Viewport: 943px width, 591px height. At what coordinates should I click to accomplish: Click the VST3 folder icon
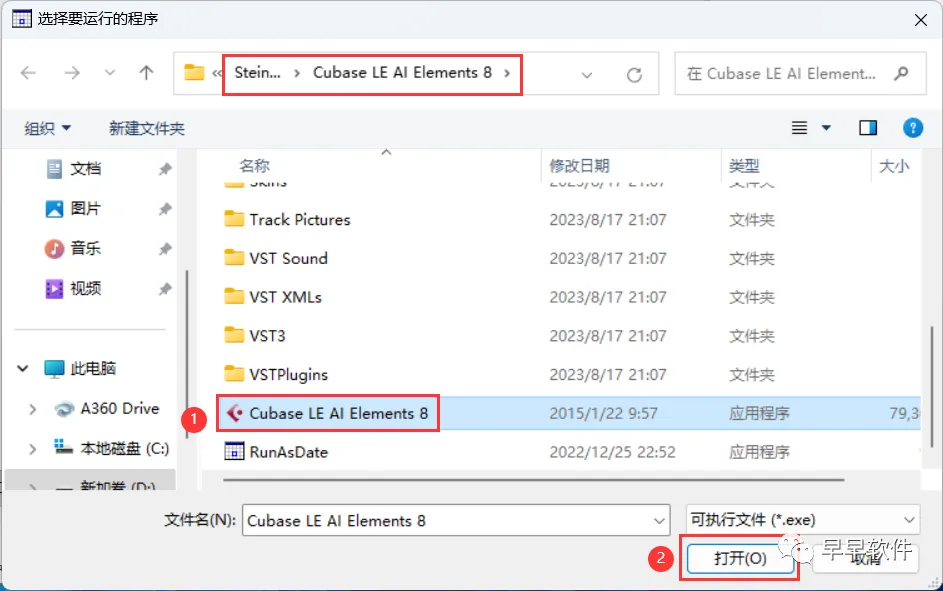coord(234,334)
